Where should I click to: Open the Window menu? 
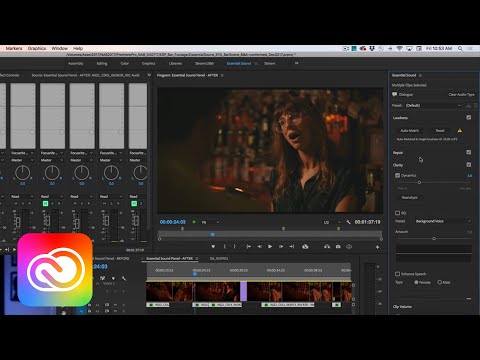(x=60, y=49)
